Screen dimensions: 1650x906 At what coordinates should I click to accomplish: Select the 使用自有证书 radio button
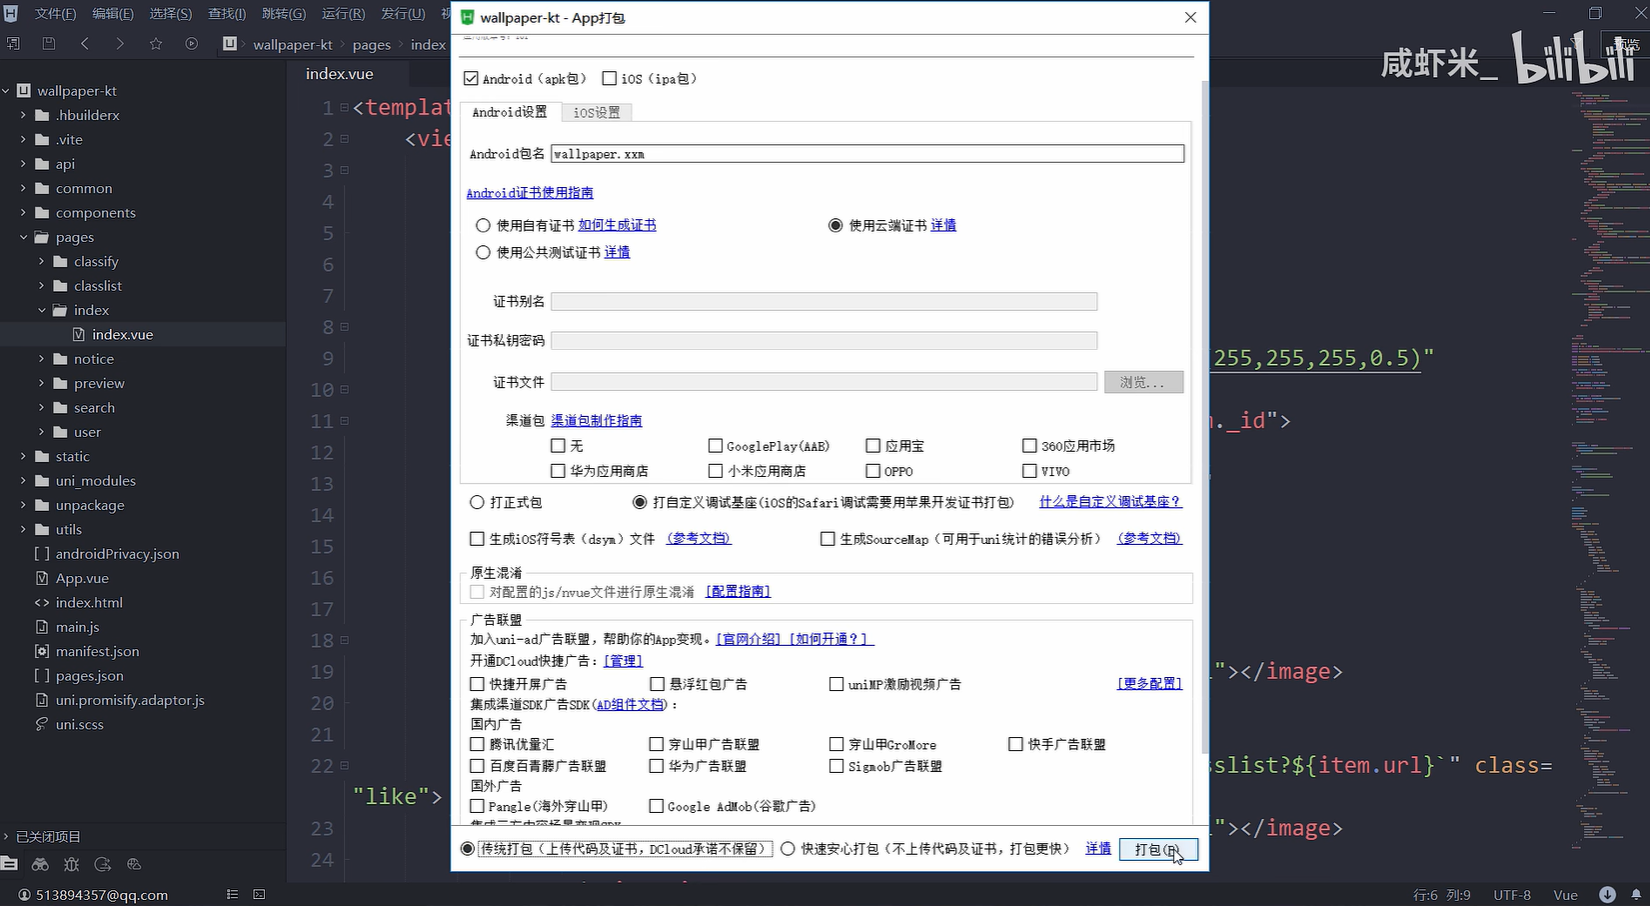[483, 226]
